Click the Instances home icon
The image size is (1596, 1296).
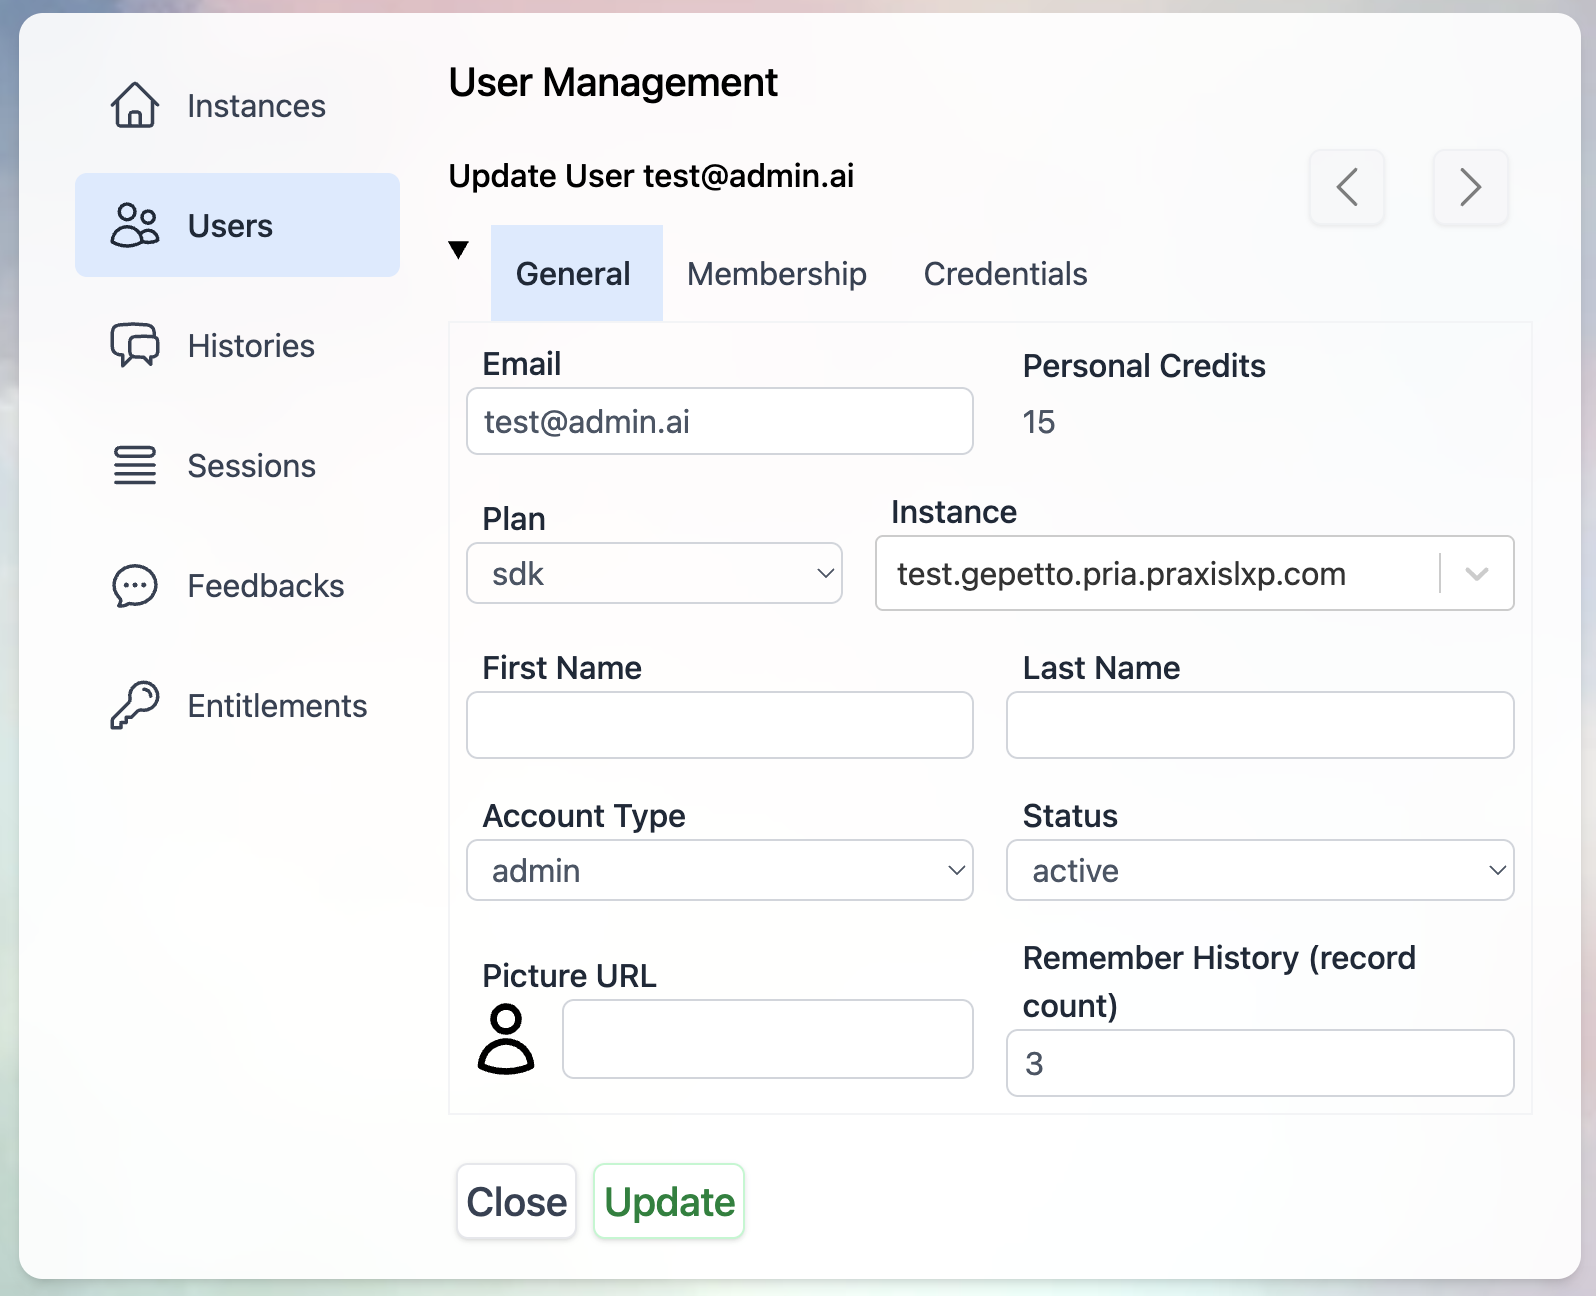tap(134, 105)
